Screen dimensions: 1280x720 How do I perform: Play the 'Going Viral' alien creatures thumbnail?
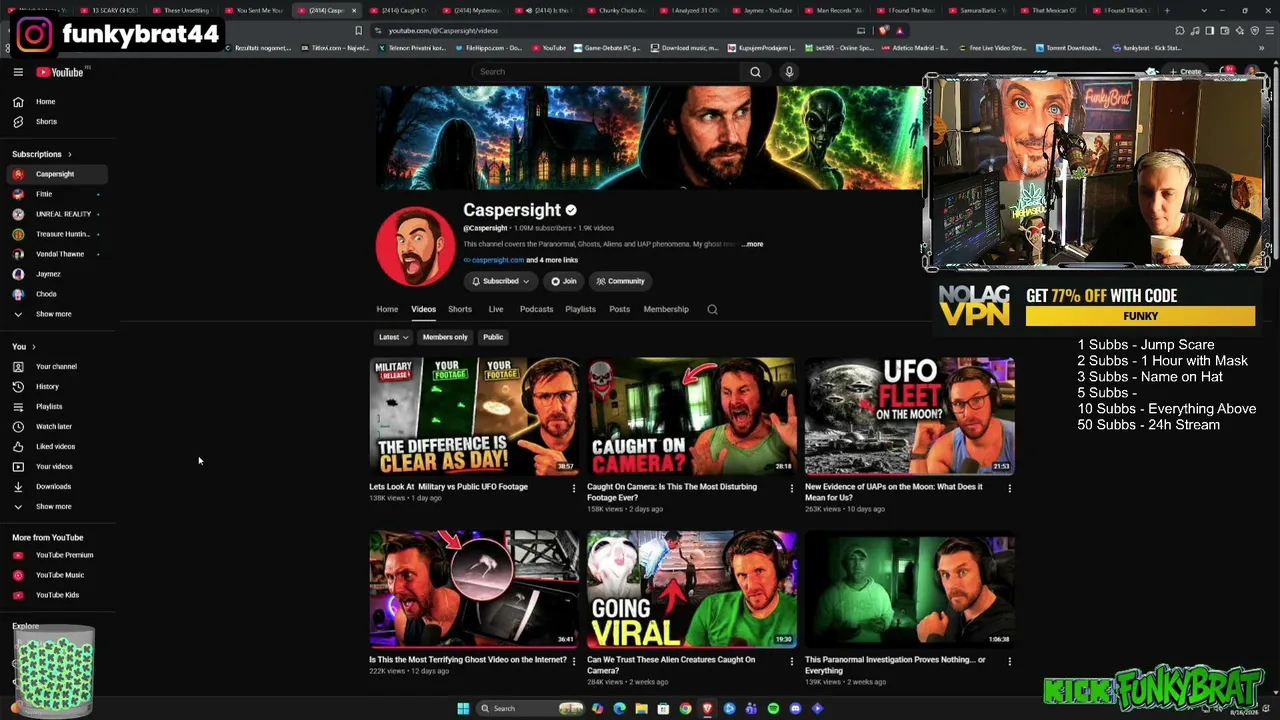tap(691, 589)
